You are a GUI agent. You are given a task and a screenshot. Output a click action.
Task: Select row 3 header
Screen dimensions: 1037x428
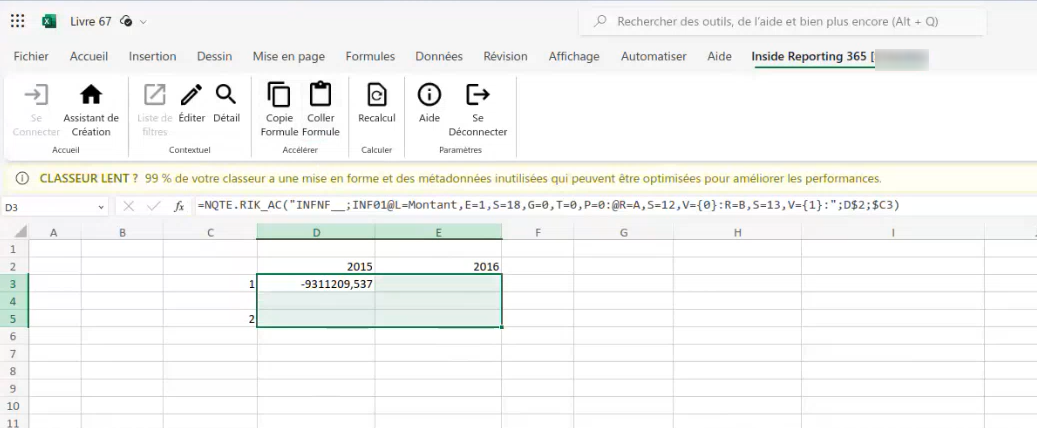pyautogui.click(x=15, y=284)
